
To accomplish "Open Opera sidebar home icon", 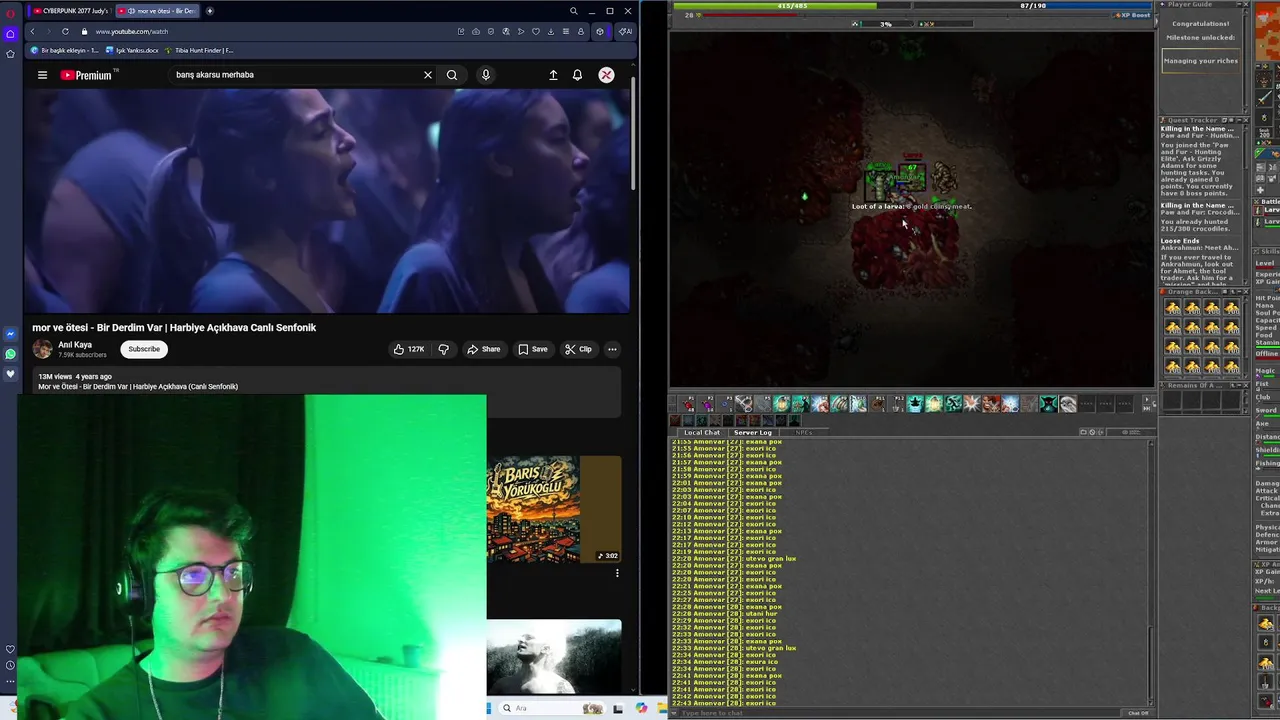I will [10, 33].
